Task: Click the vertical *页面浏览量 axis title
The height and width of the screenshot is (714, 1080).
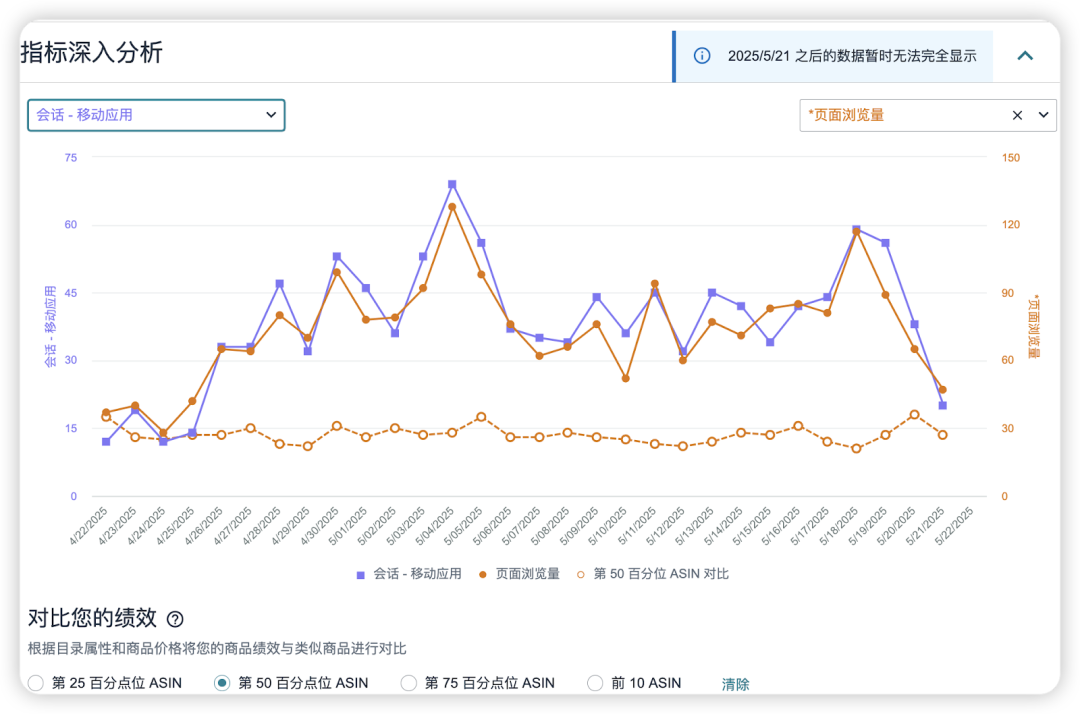Action: (x=1033, y=327)
